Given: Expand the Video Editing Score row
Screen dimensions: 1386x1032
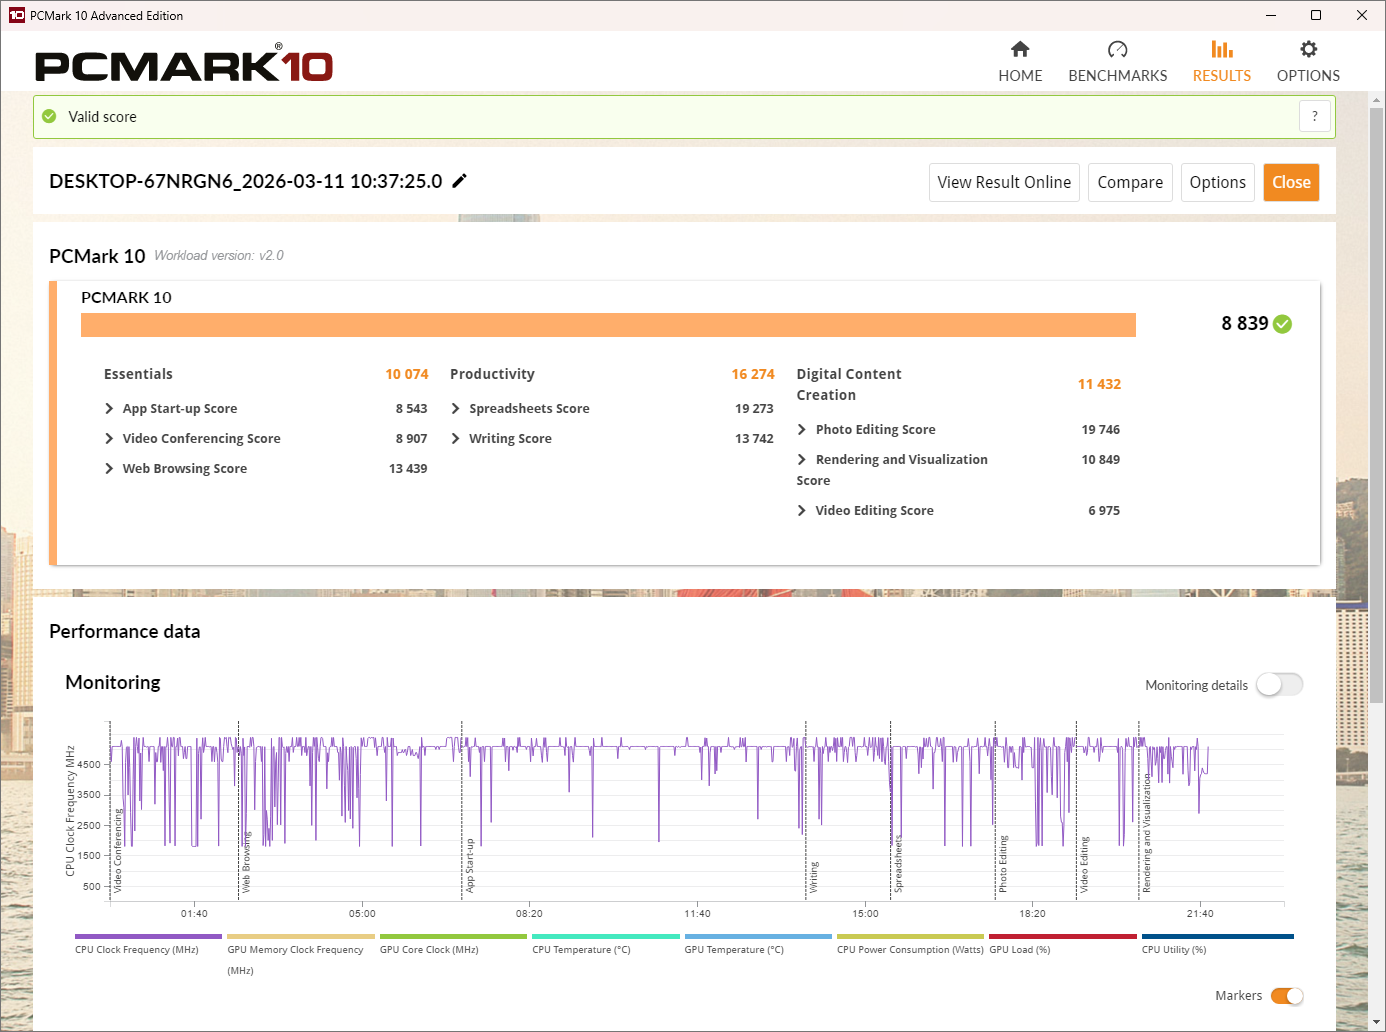Looking at the screenshot, I should [802, 511].
